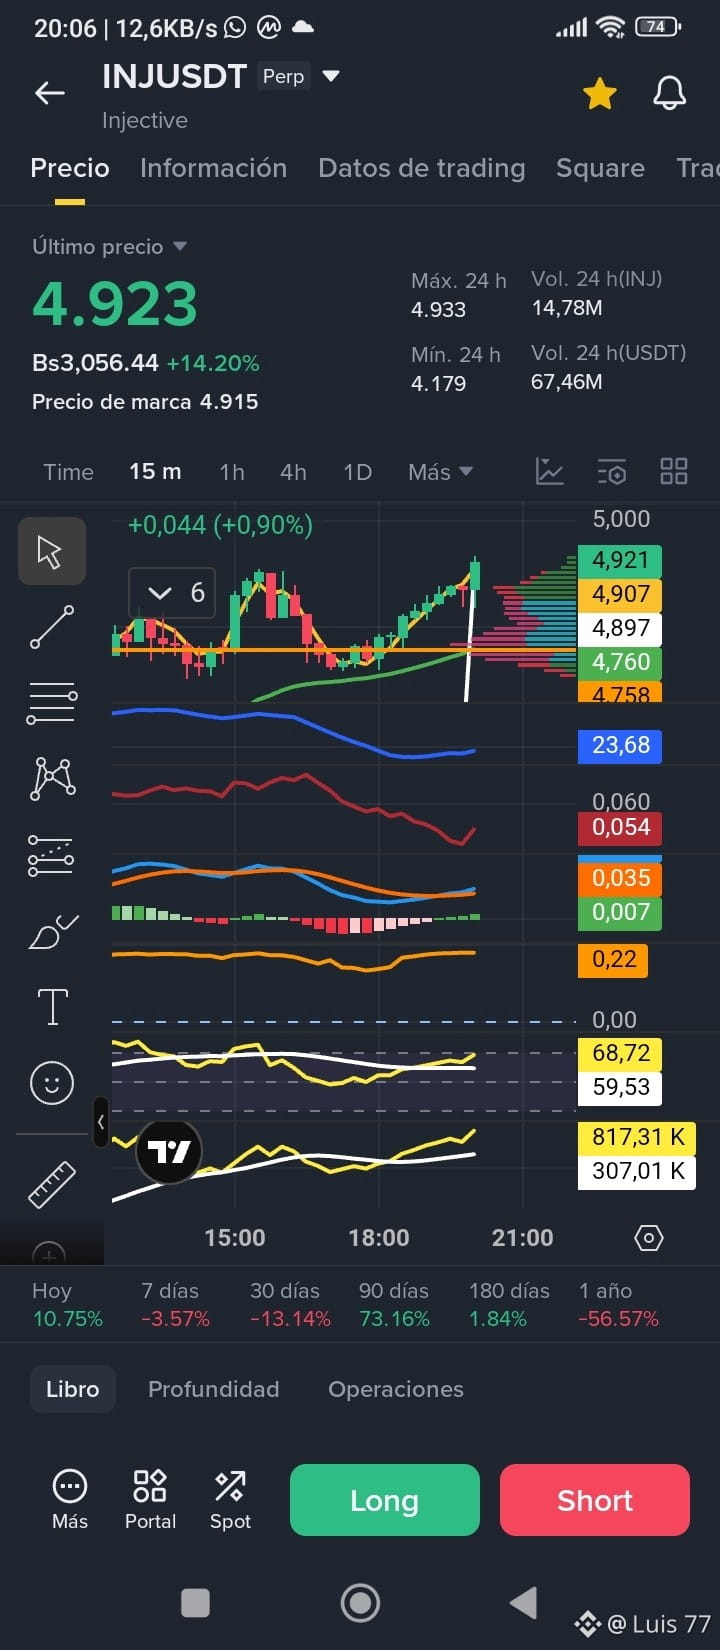The height and width of the screenshot is (1650, 720).
Task: Collapse the drawing toolbar with side arrow
Action: (x=101, y=1122)
